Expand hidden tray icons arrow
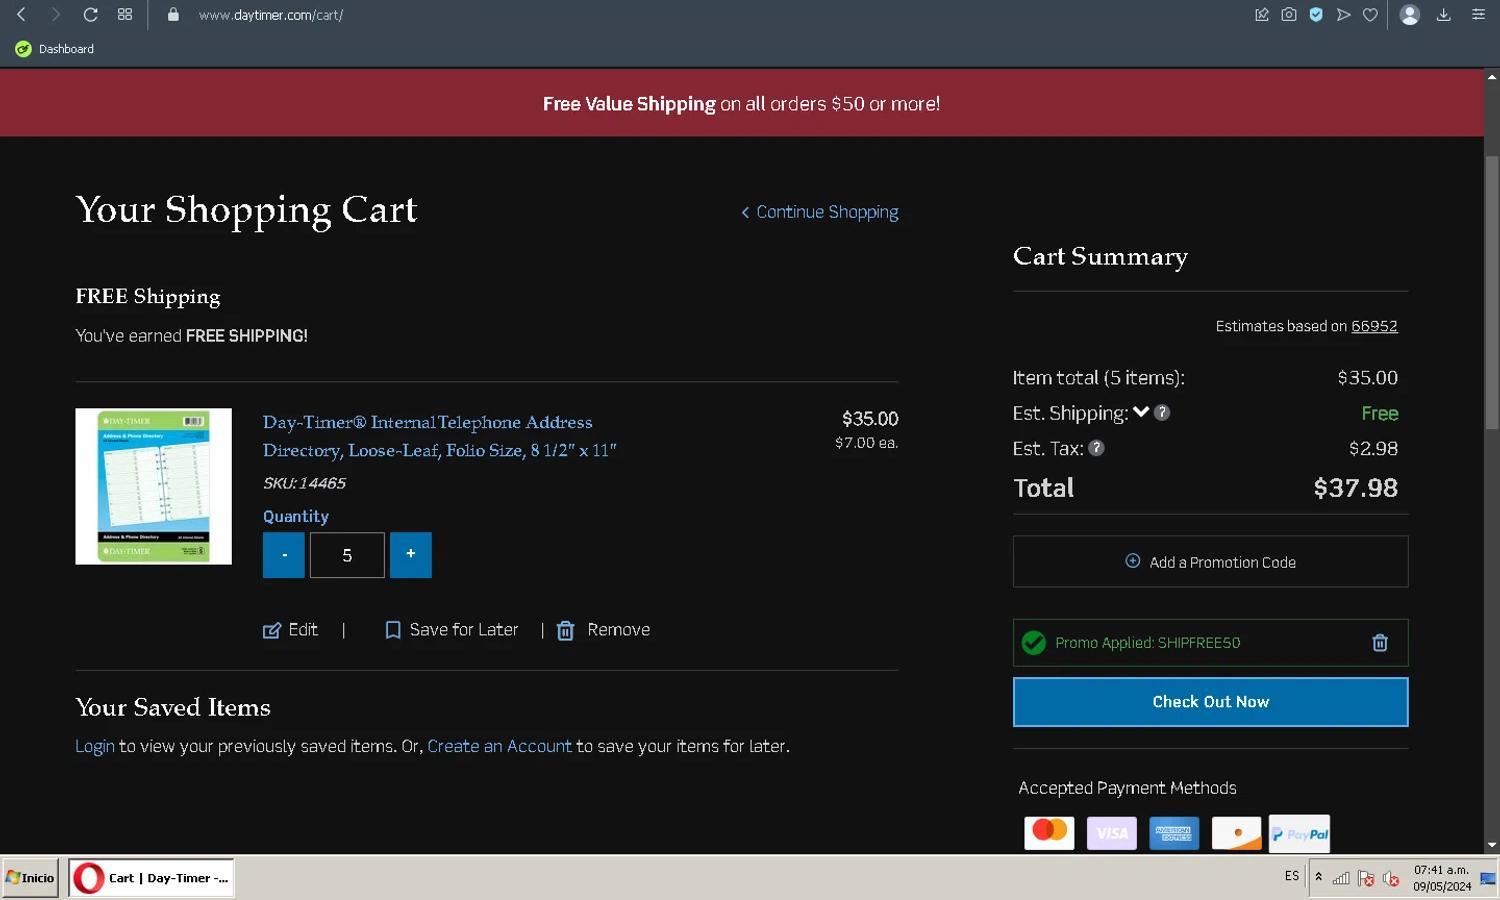Viewport: 1500px width, 900px height. coord(1318,877)
